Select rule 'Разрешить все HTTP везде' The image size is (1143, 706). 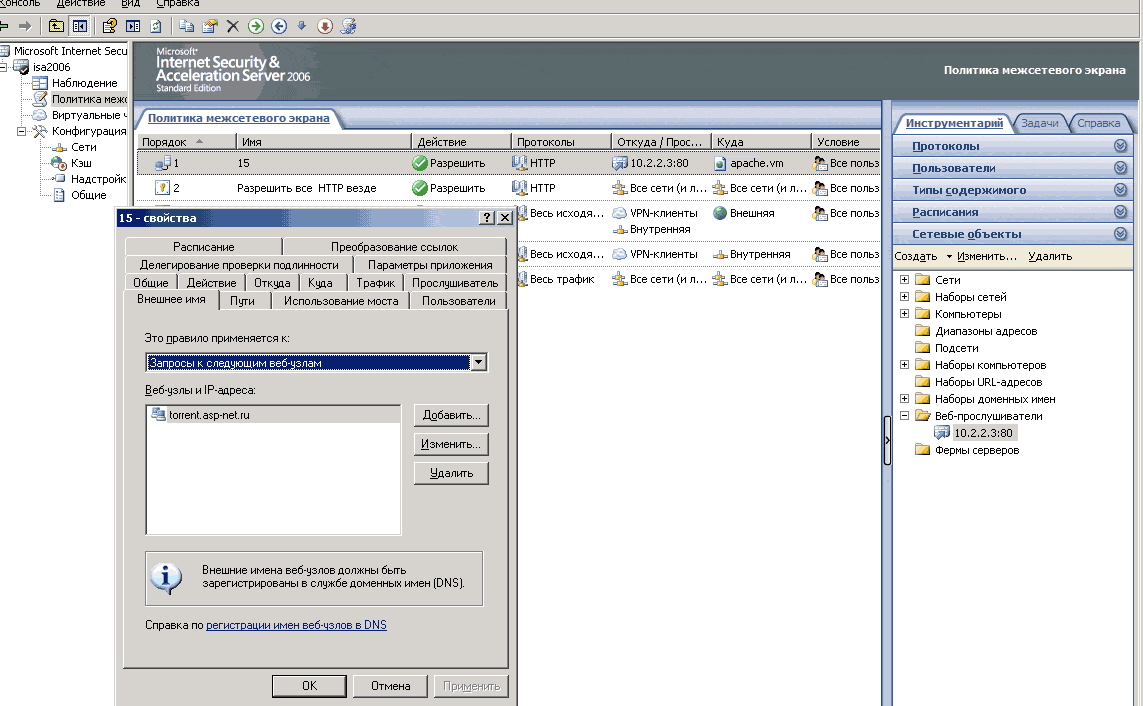coord(306,188)
